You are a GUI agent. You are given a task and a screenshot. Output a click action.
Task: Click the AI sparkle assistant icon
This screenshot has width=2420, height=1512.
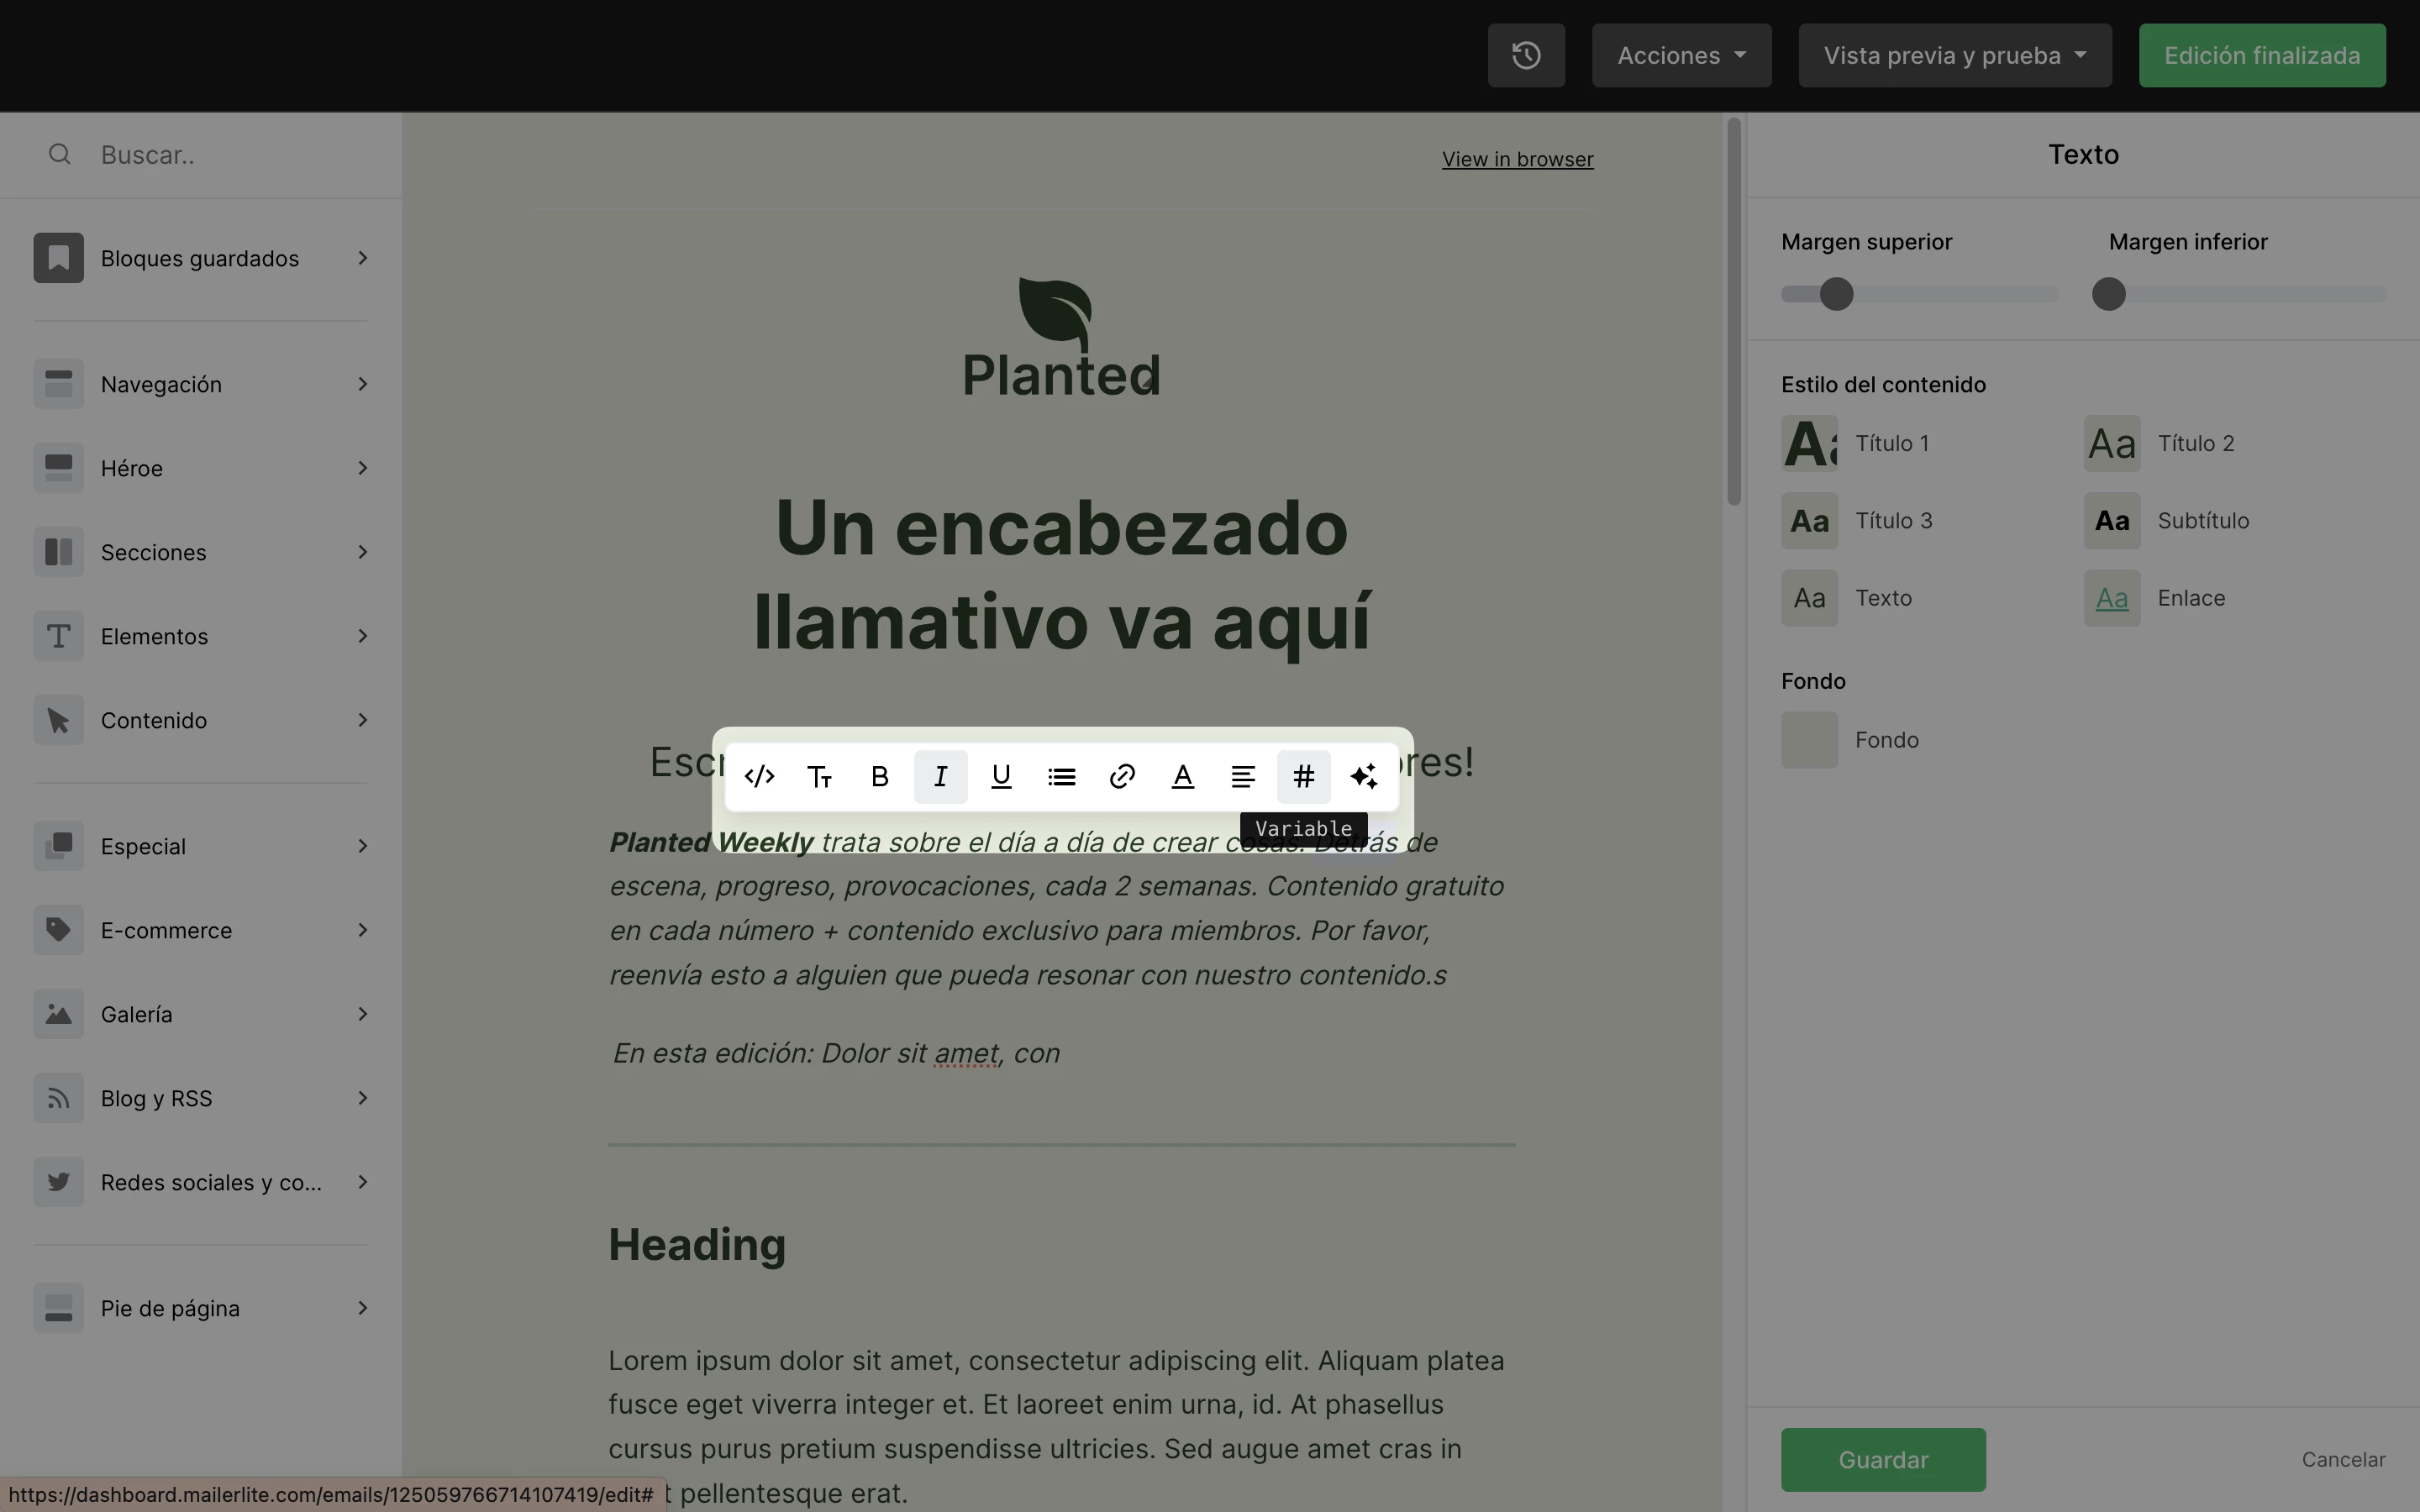1364,776
